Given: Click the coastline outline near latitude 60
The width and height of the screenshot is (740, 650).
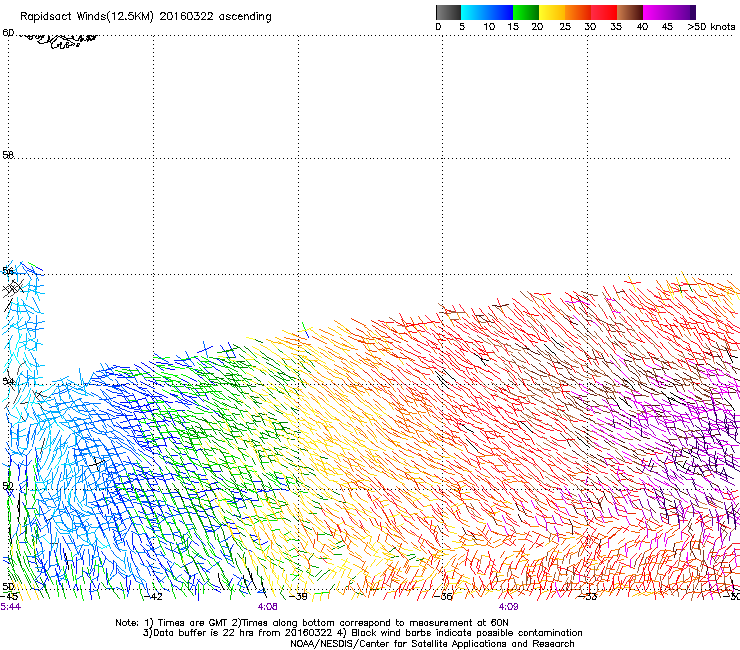Looking at the screenshot, I should [x=59, y=40].
